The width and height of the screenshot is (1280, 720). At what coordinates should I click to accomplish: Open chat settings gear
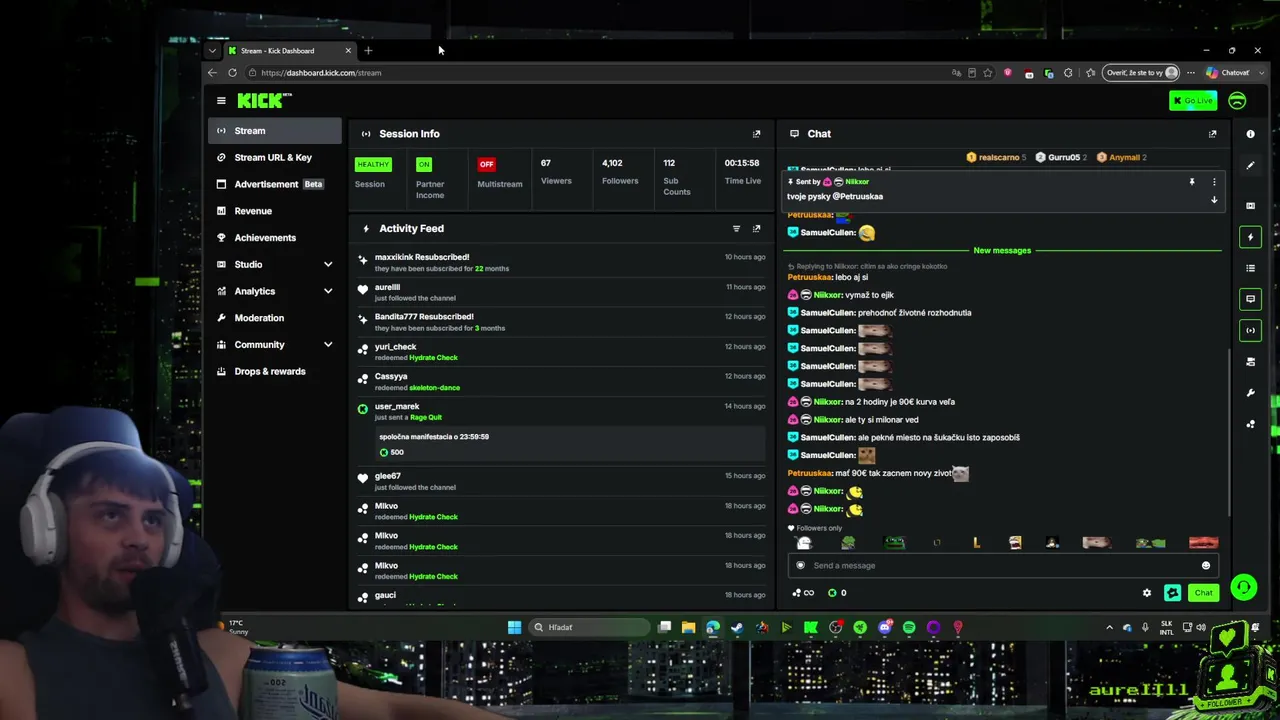click(1147, 593)
